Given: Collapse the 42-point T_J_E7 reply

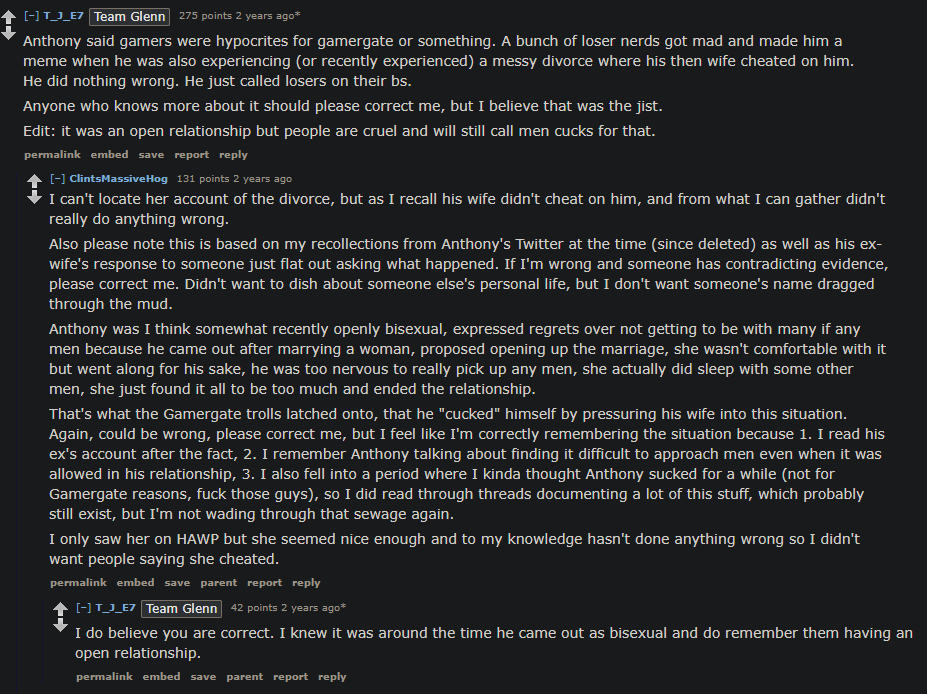Looking at the screenshot, I should [83, 607].
